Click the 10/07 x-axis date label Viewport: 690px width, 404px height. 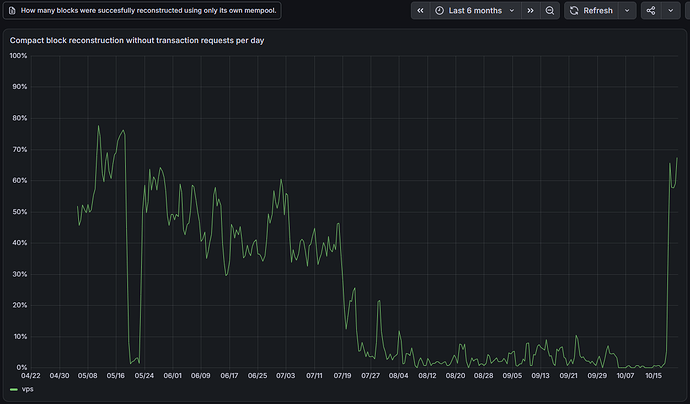(625, 376)
